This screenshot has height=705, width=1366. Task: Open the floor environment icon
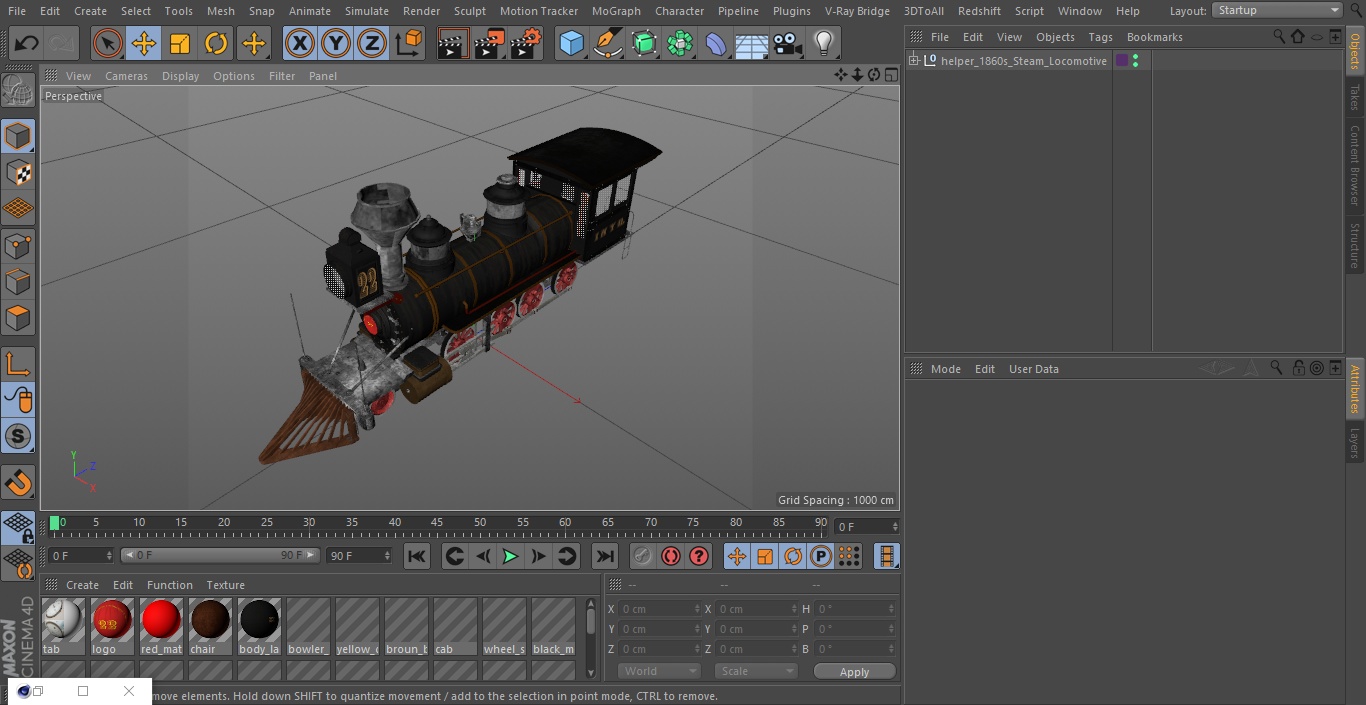coord(751,43)
